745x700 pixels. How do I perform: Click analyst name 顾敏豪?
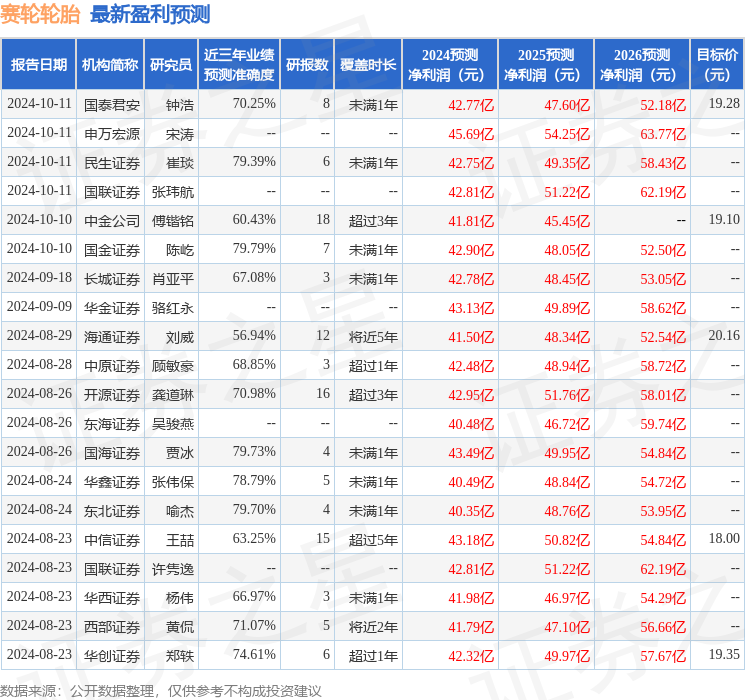click(x=173, y=366)
